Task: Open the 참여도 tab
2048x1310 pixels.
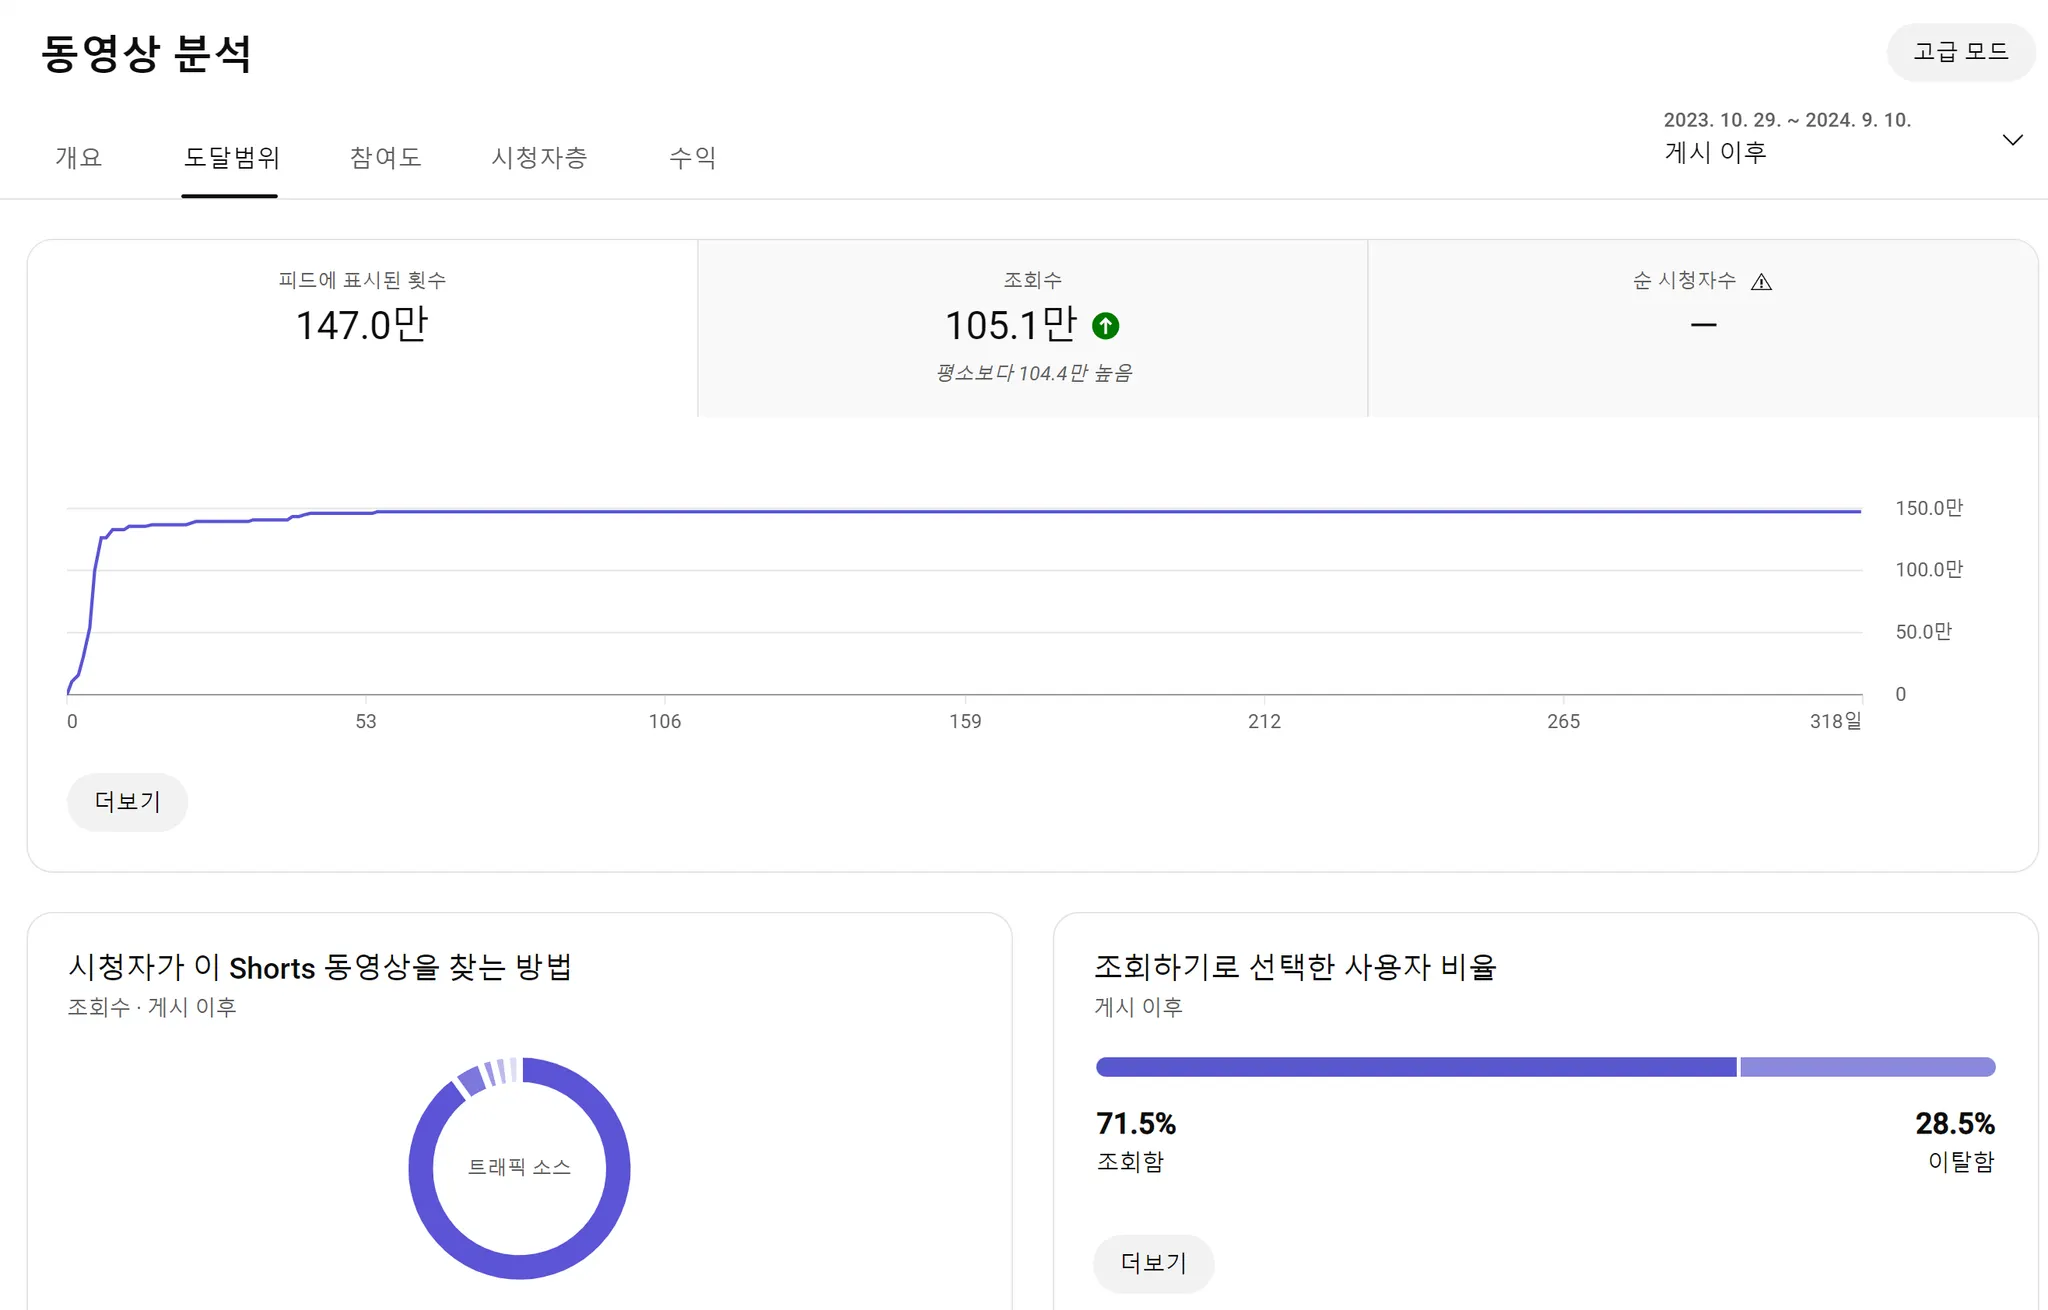Action: (385, 157)
